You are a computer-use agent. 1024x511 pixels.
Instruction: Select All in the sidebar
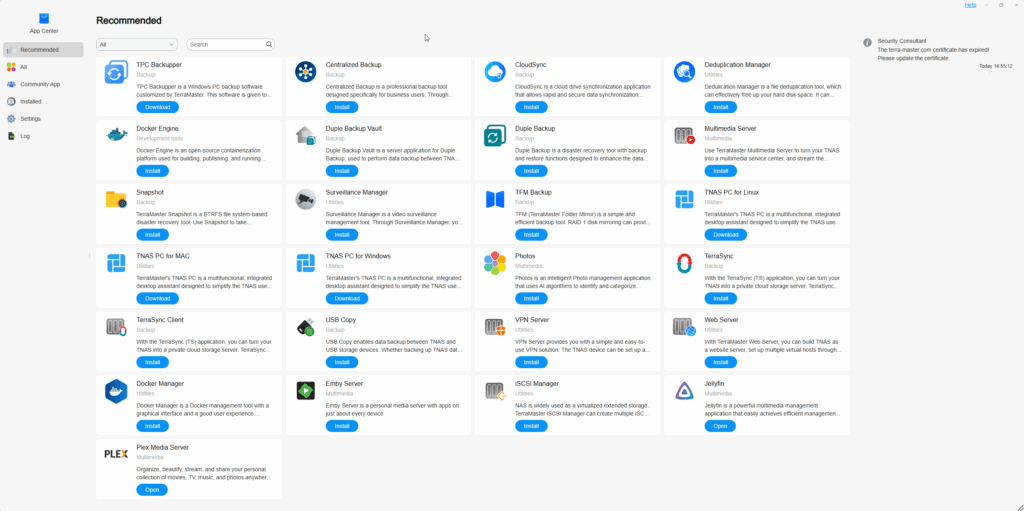point(43,67)
